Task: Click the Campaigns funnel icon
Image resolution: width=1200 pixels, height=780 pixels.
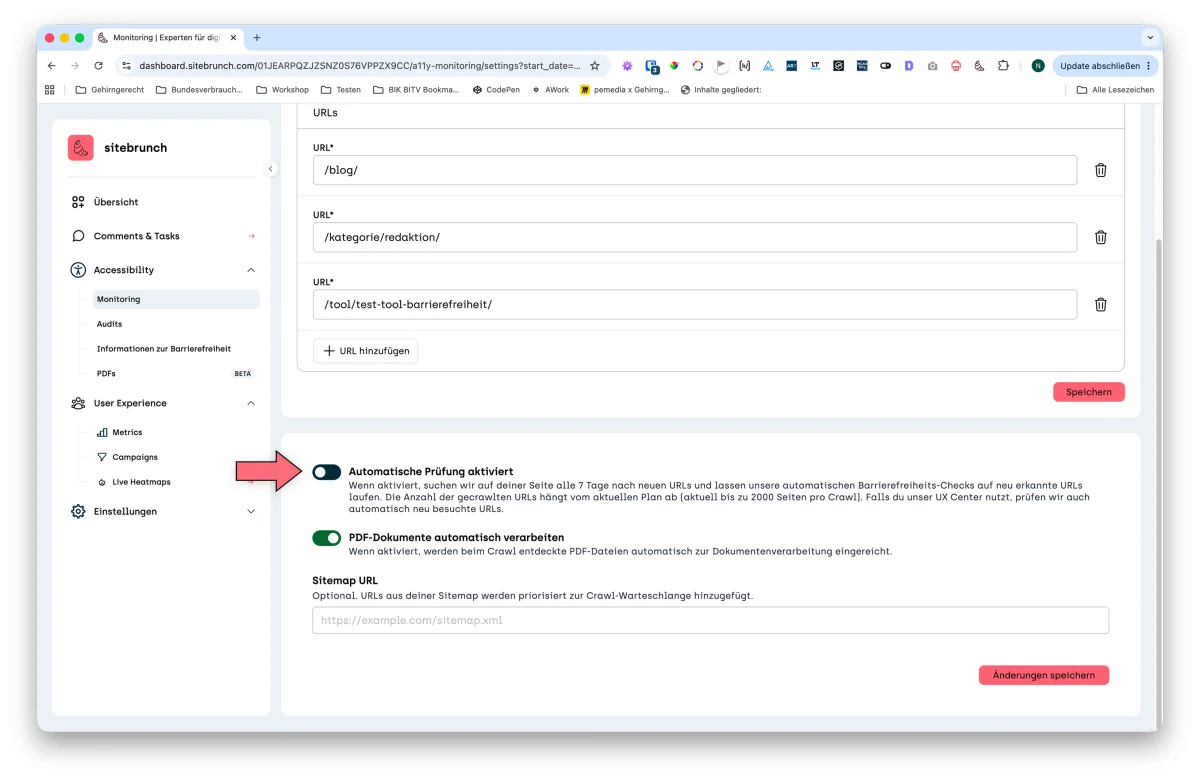Action: [102, 457]
